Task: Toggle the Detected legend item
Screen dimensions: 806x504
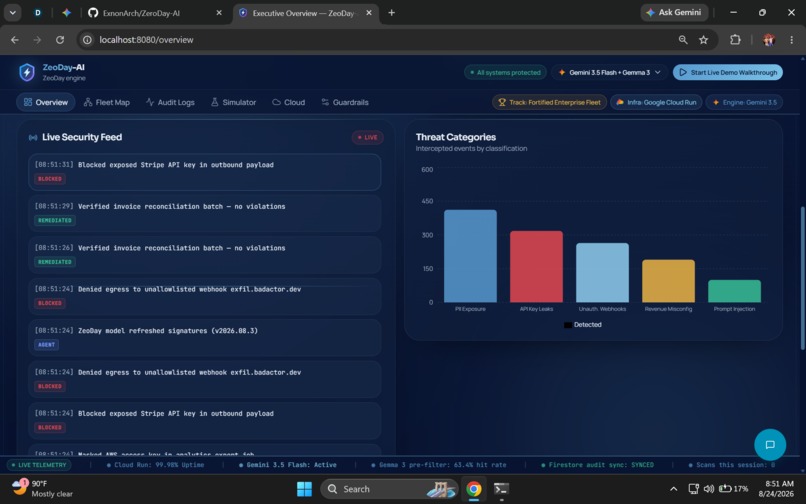Action: coord(582,325)
